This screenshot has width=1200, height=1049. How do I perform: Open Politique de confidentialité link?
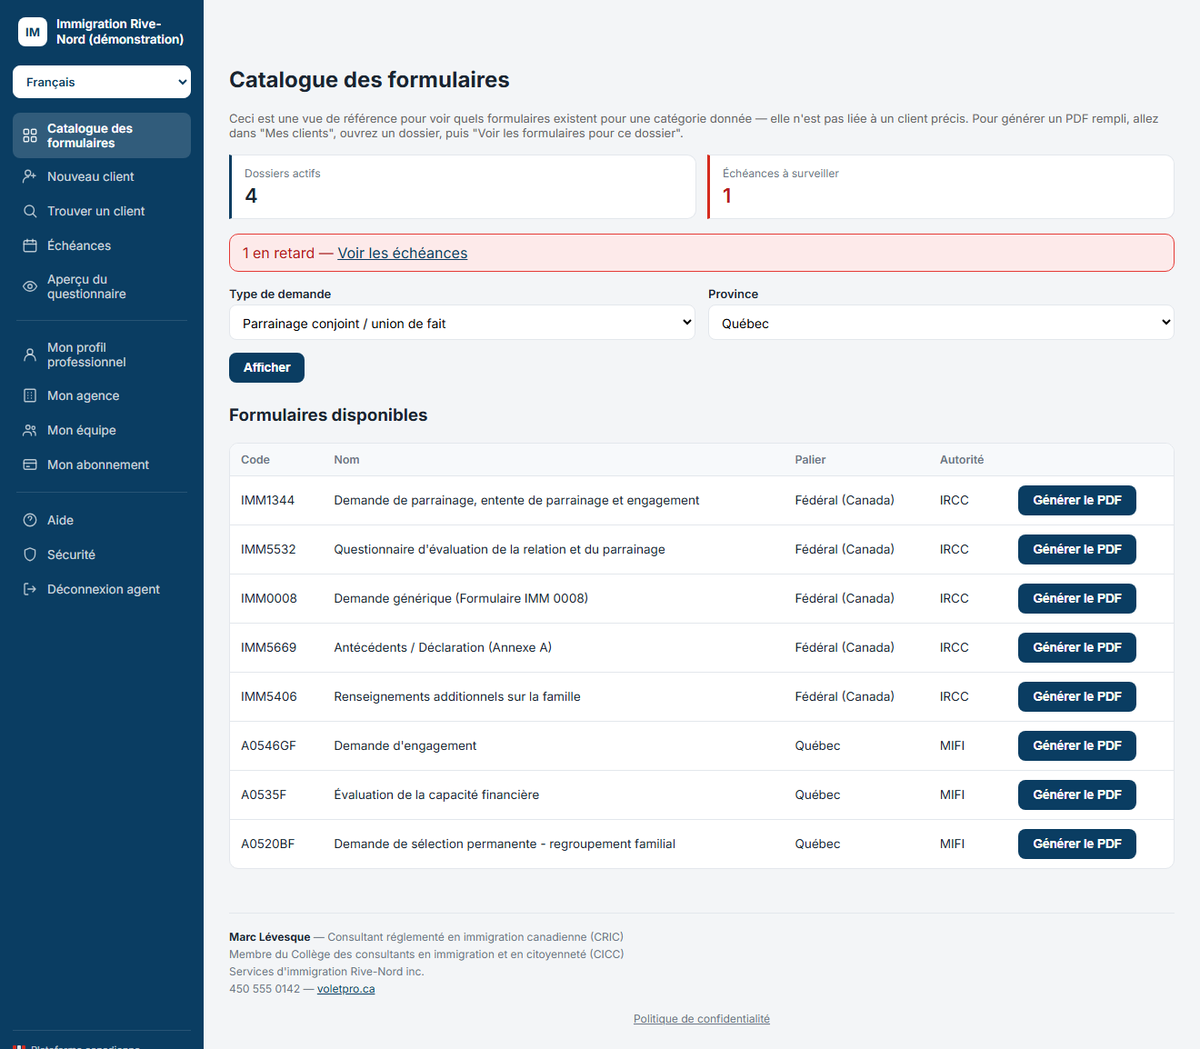702,1019
